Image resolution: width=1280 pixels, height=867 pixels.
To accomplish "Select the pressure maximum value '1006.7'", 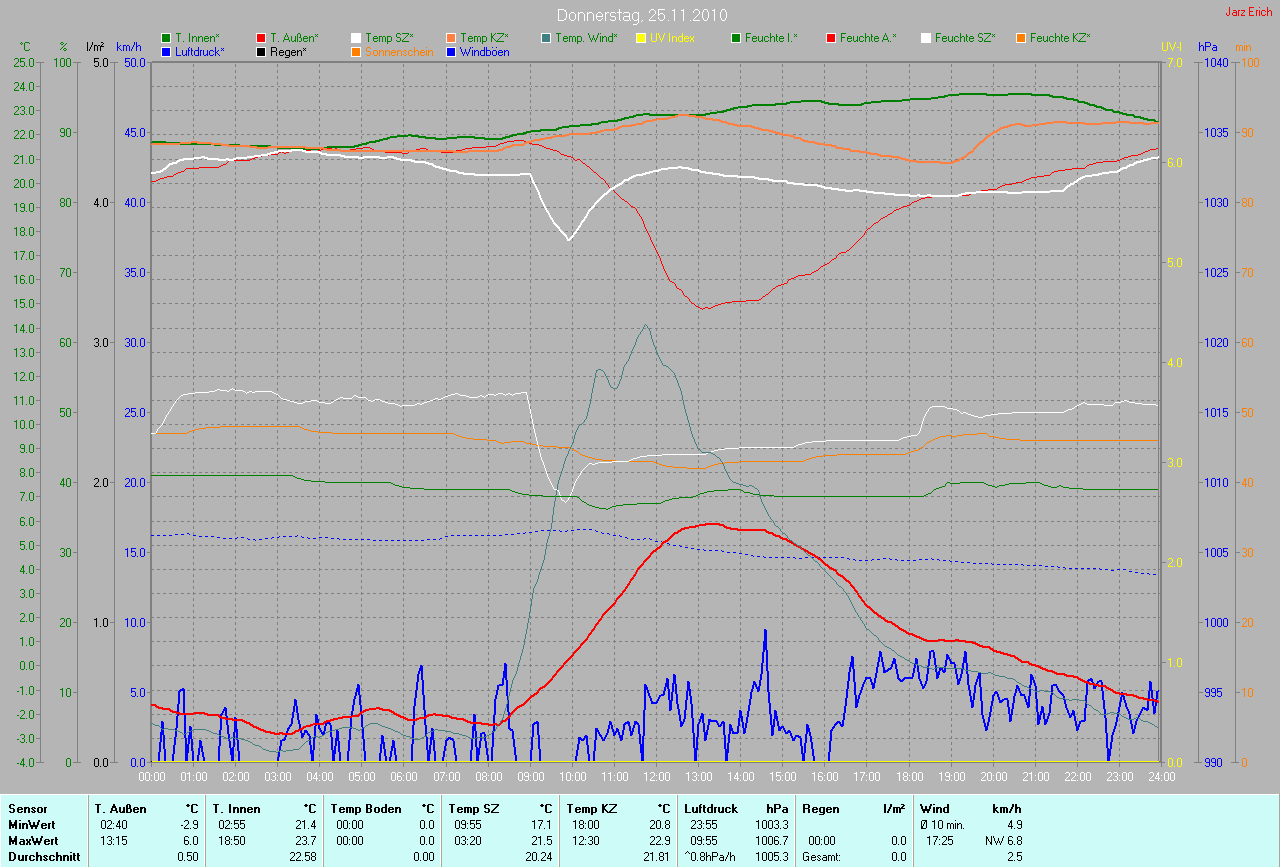I will [x=770, y=841].
